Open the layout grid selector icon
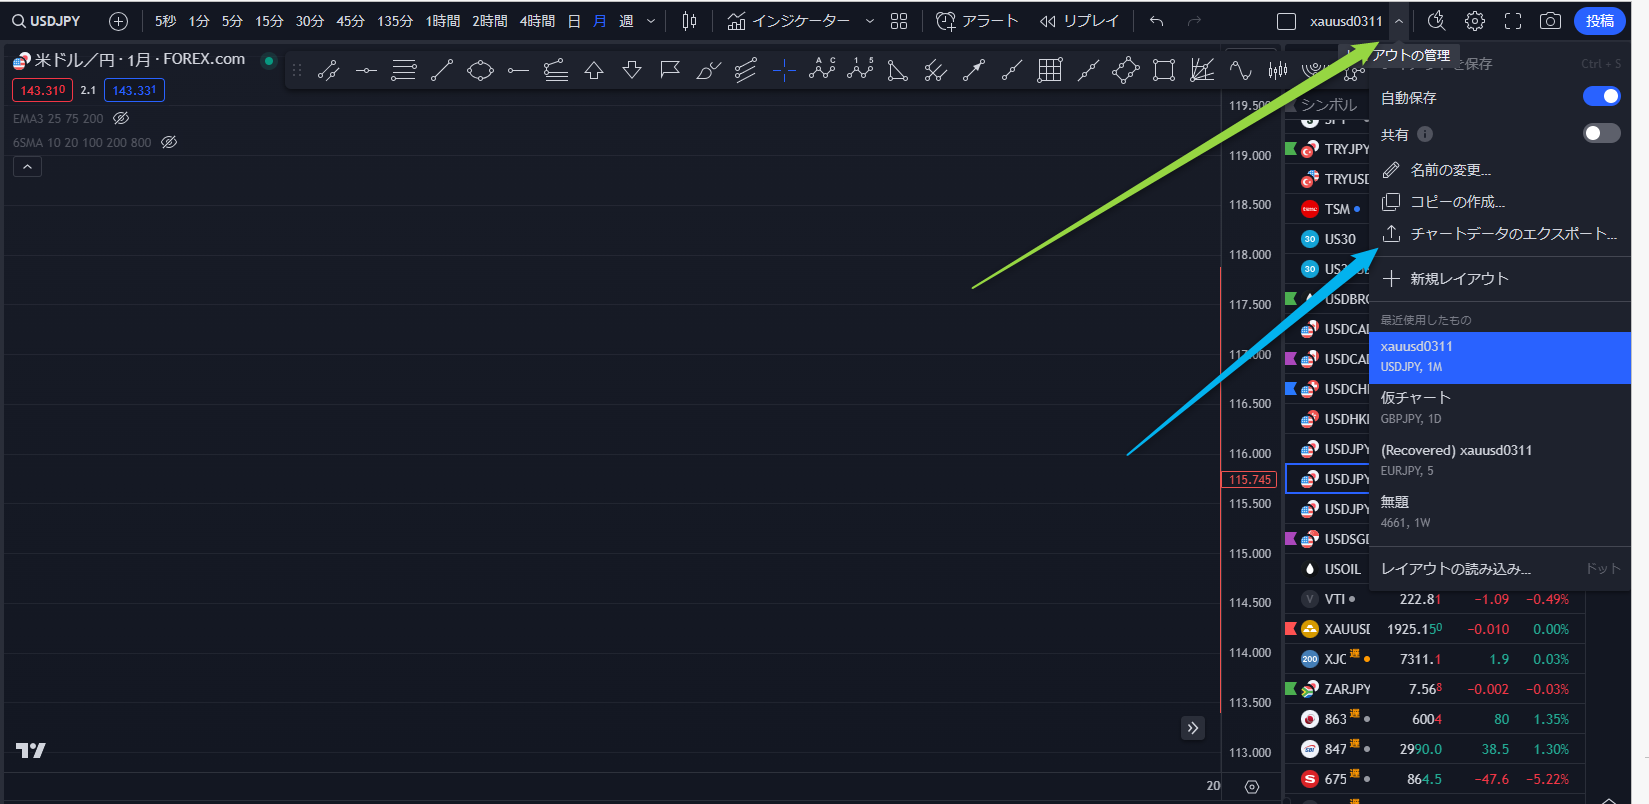Screen dimensions: 1649x804 click(x=899, y=21)
